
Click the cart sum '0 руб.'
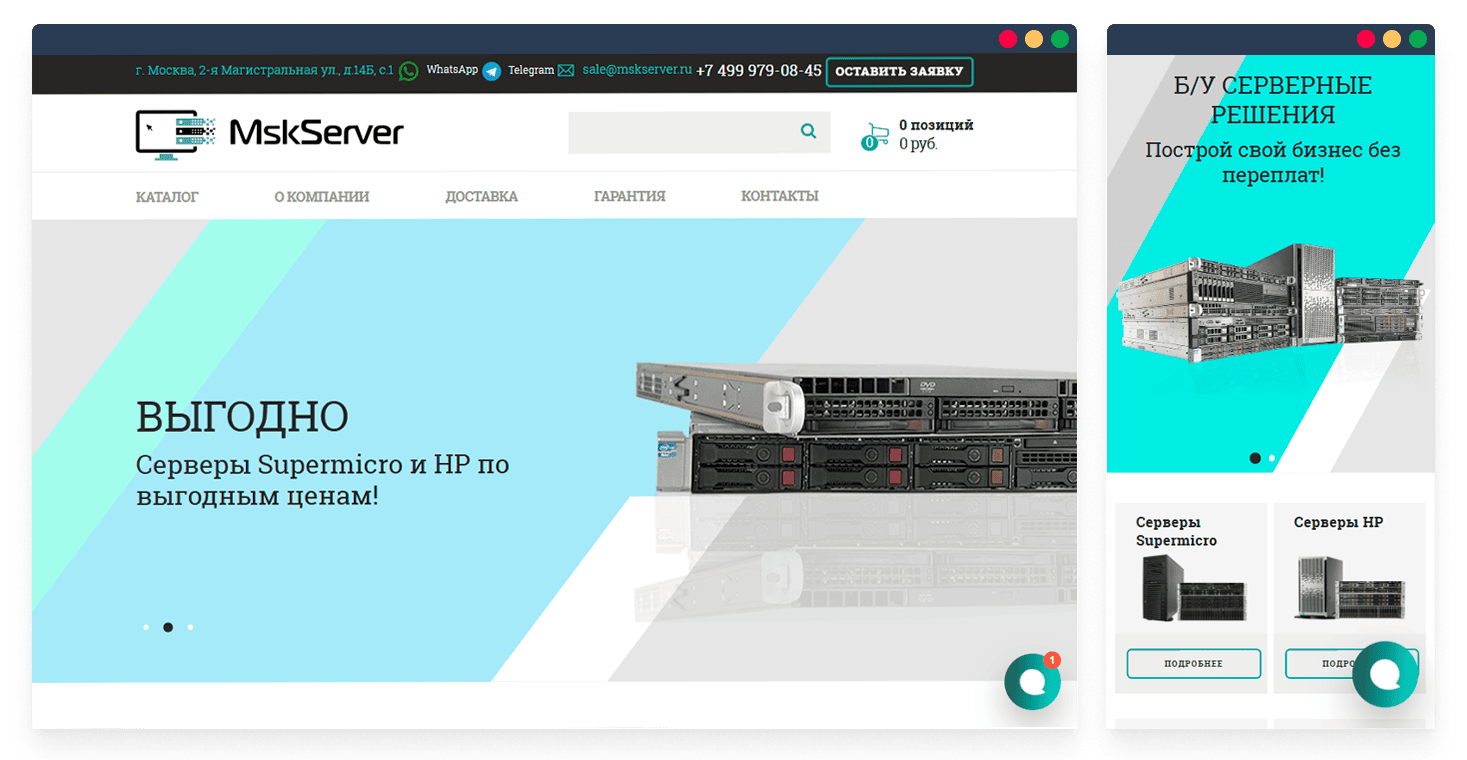(918, 144)
